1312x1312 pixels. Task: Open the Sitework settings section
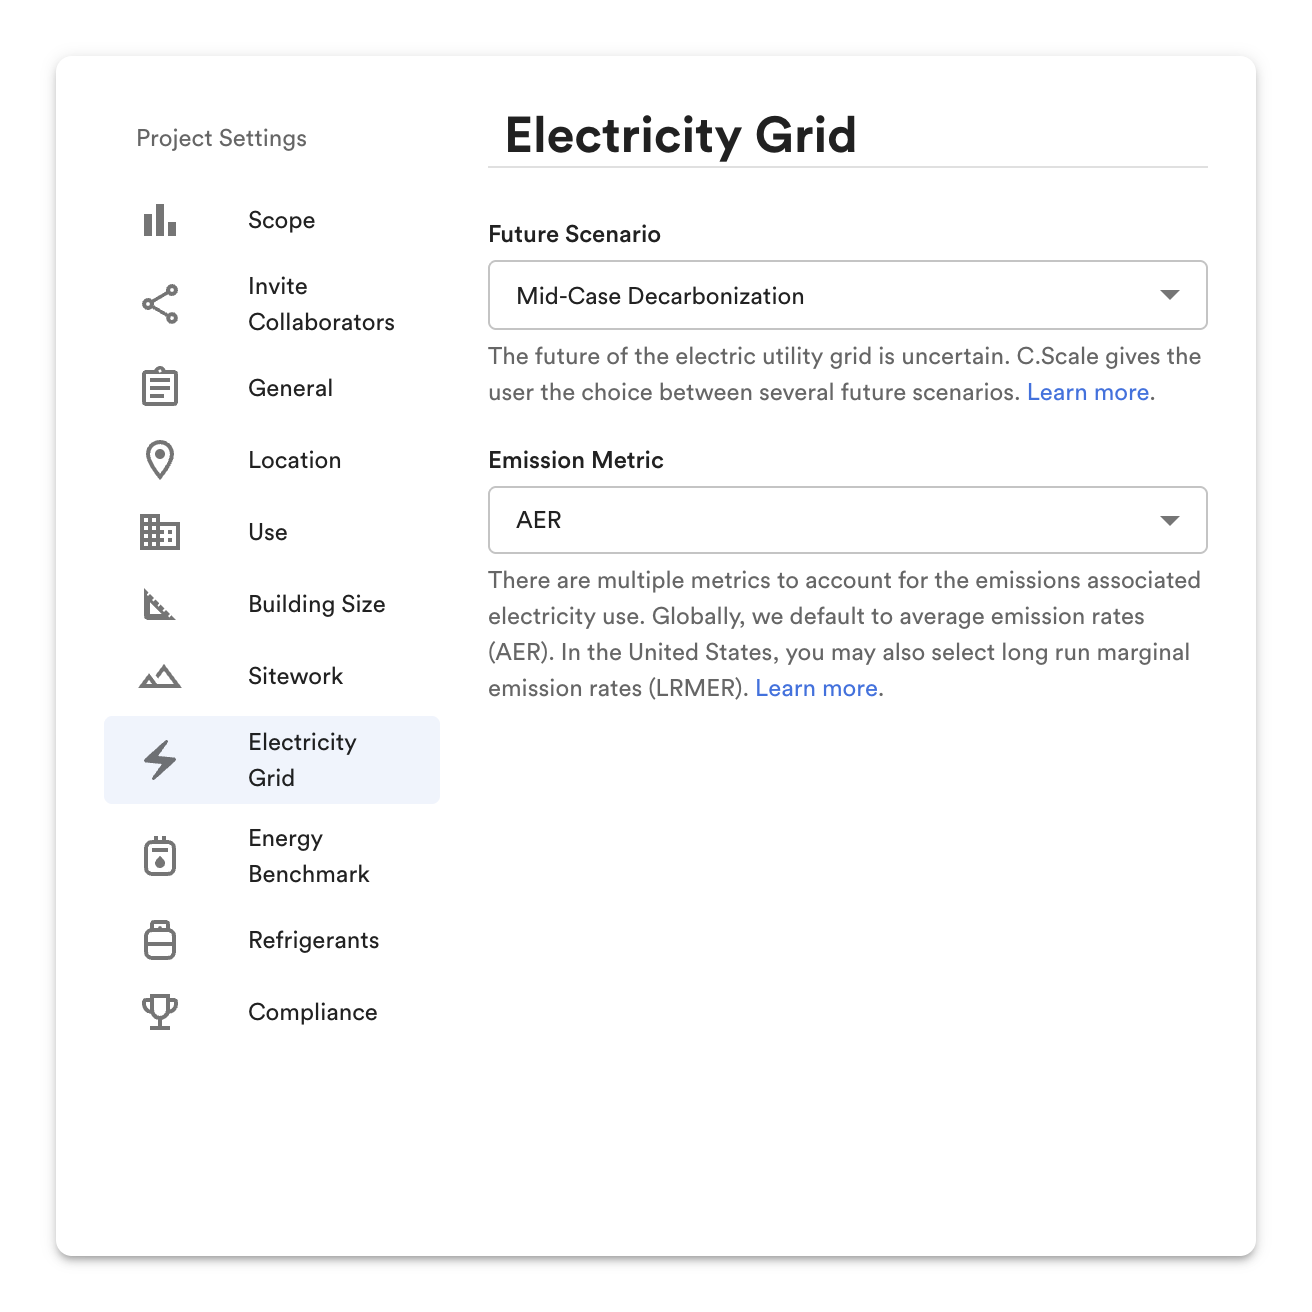[x=272, y=676]
